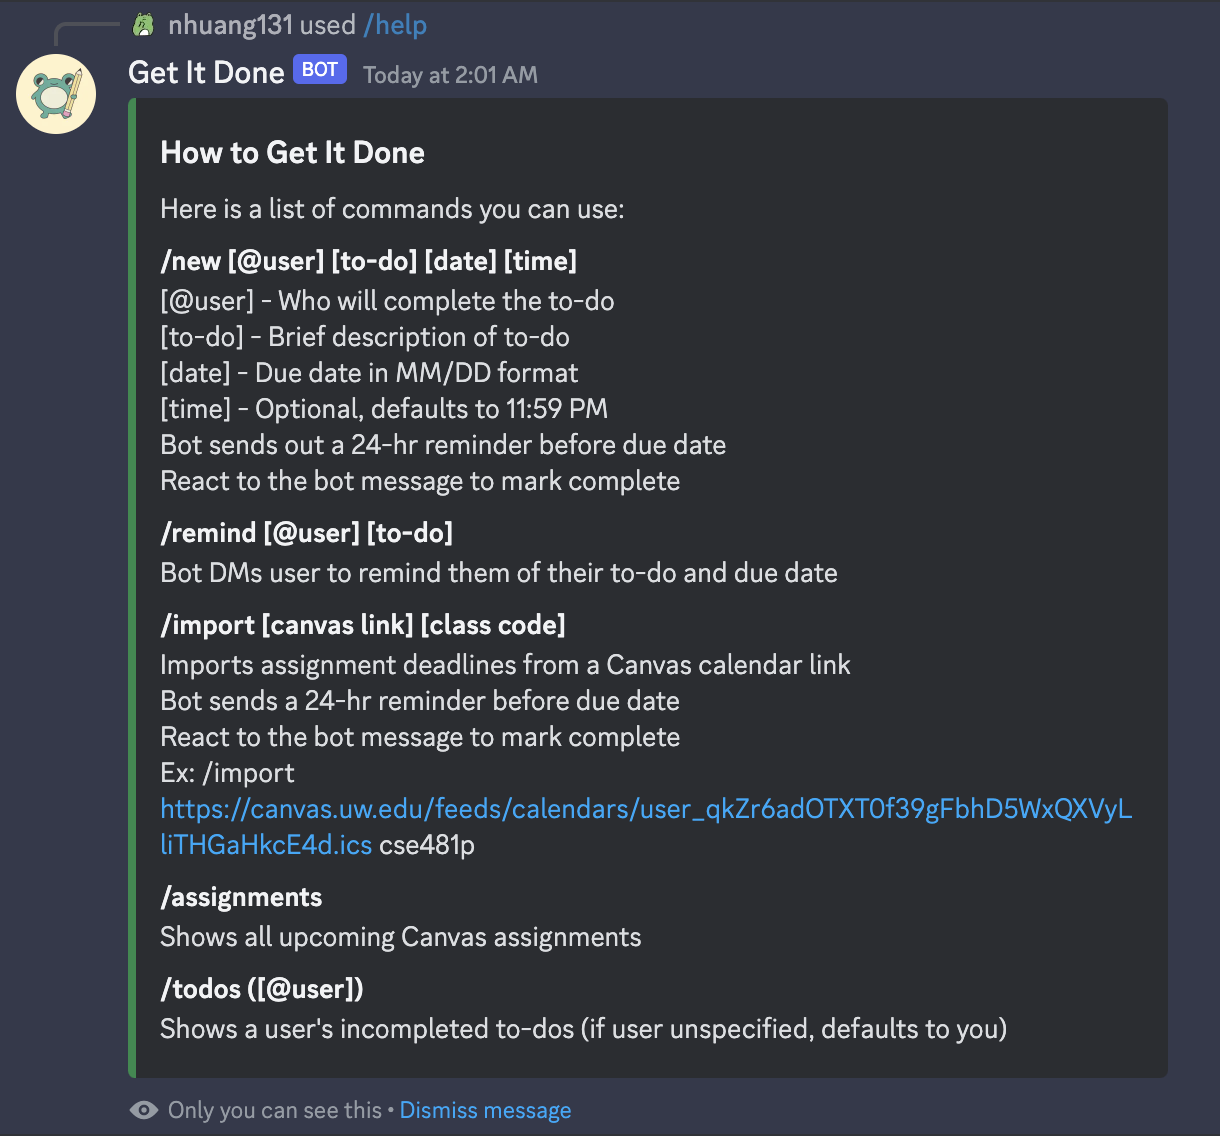This screenshot has width=1220, height=1136.
Task: Click the /remind command heading
Action: click(x=306, y=533)
